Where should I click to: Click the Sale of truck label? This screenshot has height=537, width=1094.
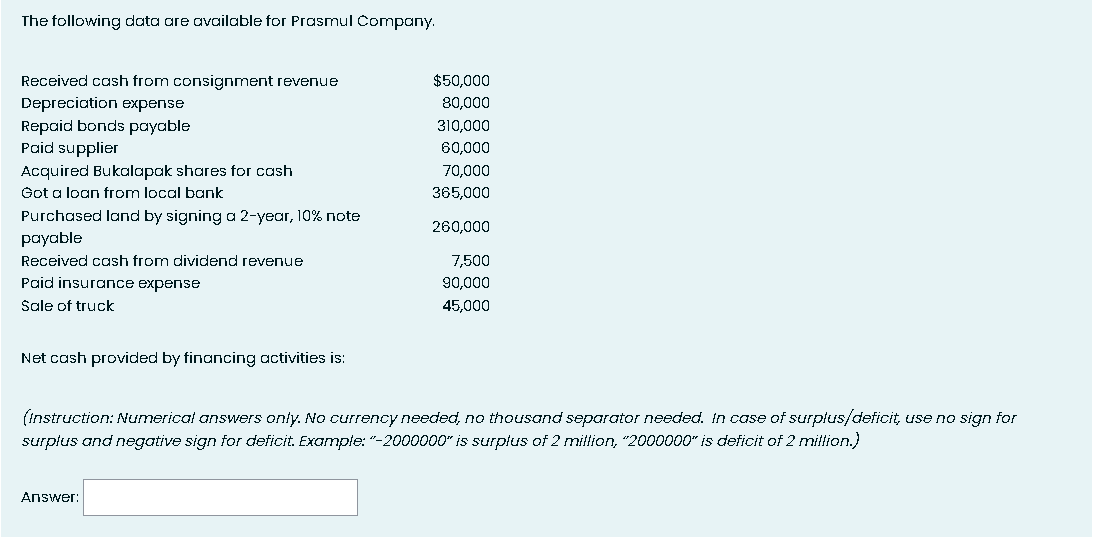(68, 306)
